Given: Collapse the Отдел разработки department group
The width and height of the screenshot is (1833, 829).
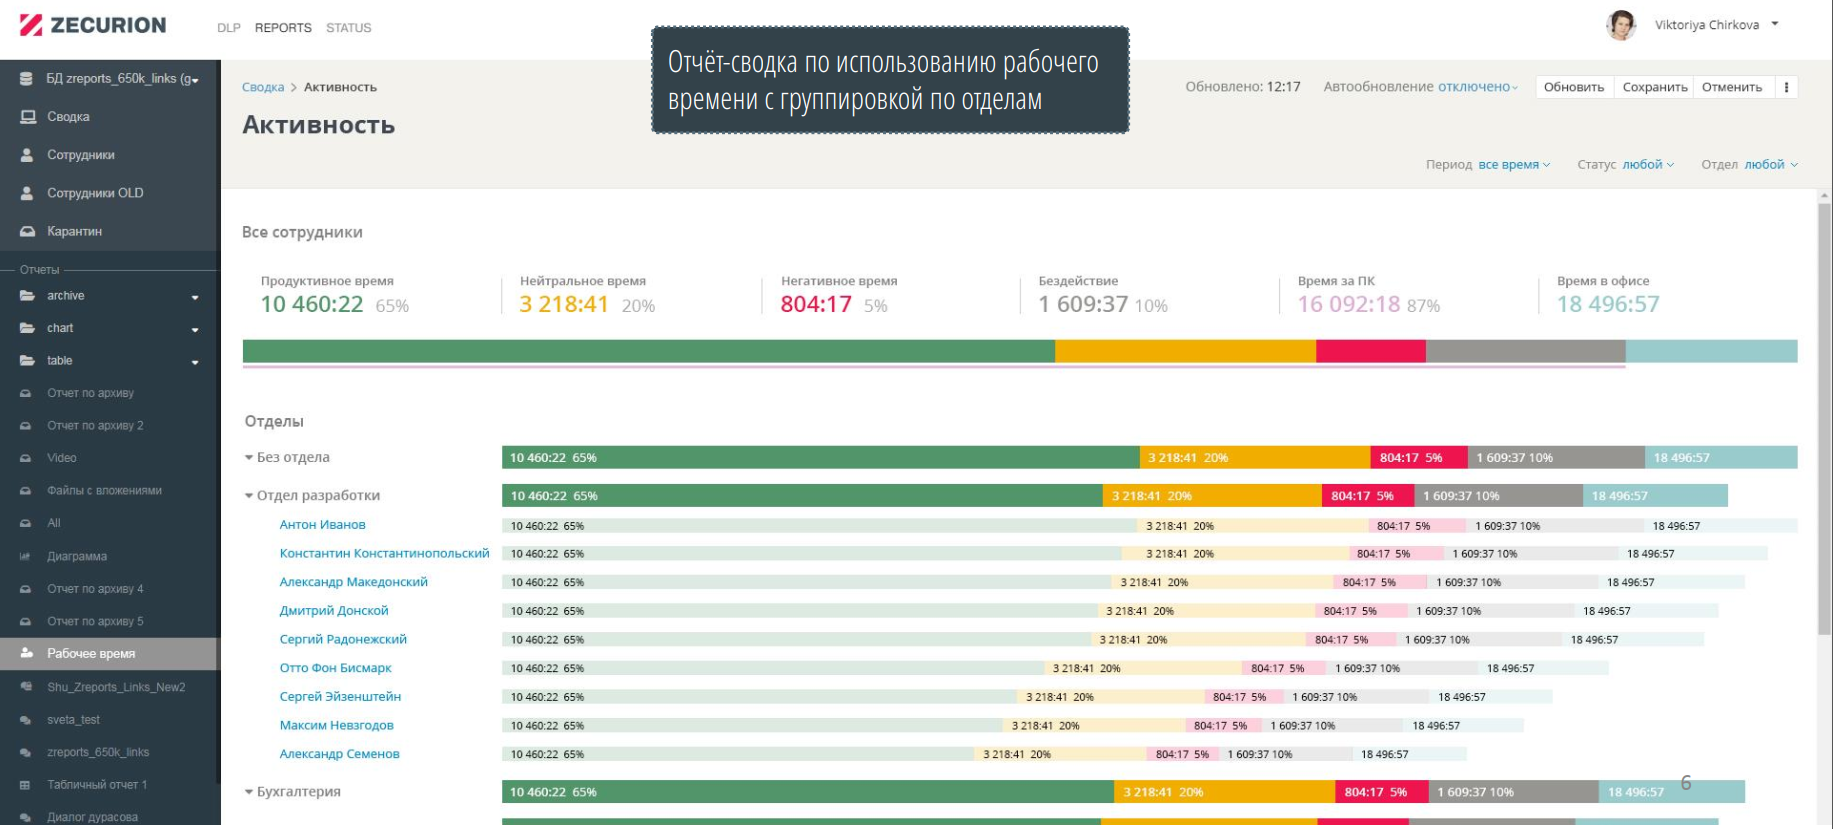Looking at the screenshot, I should 249,496.
